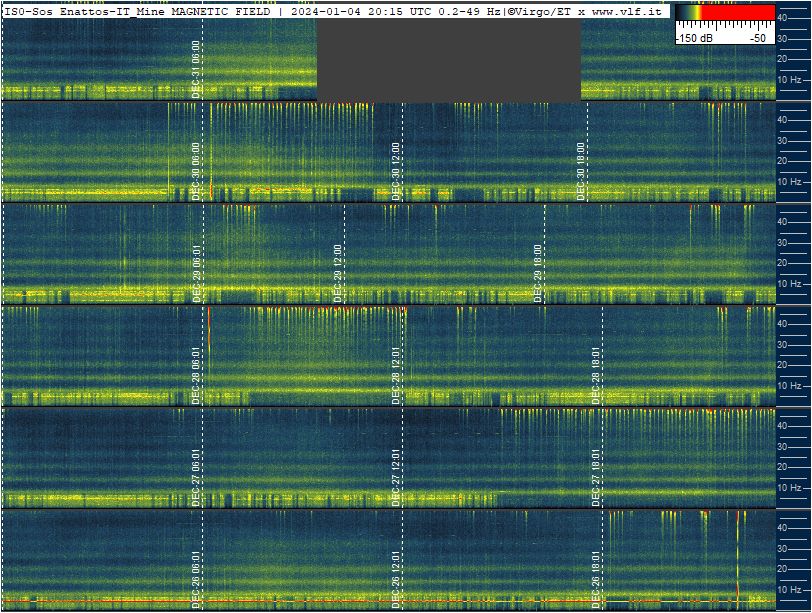Click the -50 label on the legend
Screen dimensions: 812x613
759,38
